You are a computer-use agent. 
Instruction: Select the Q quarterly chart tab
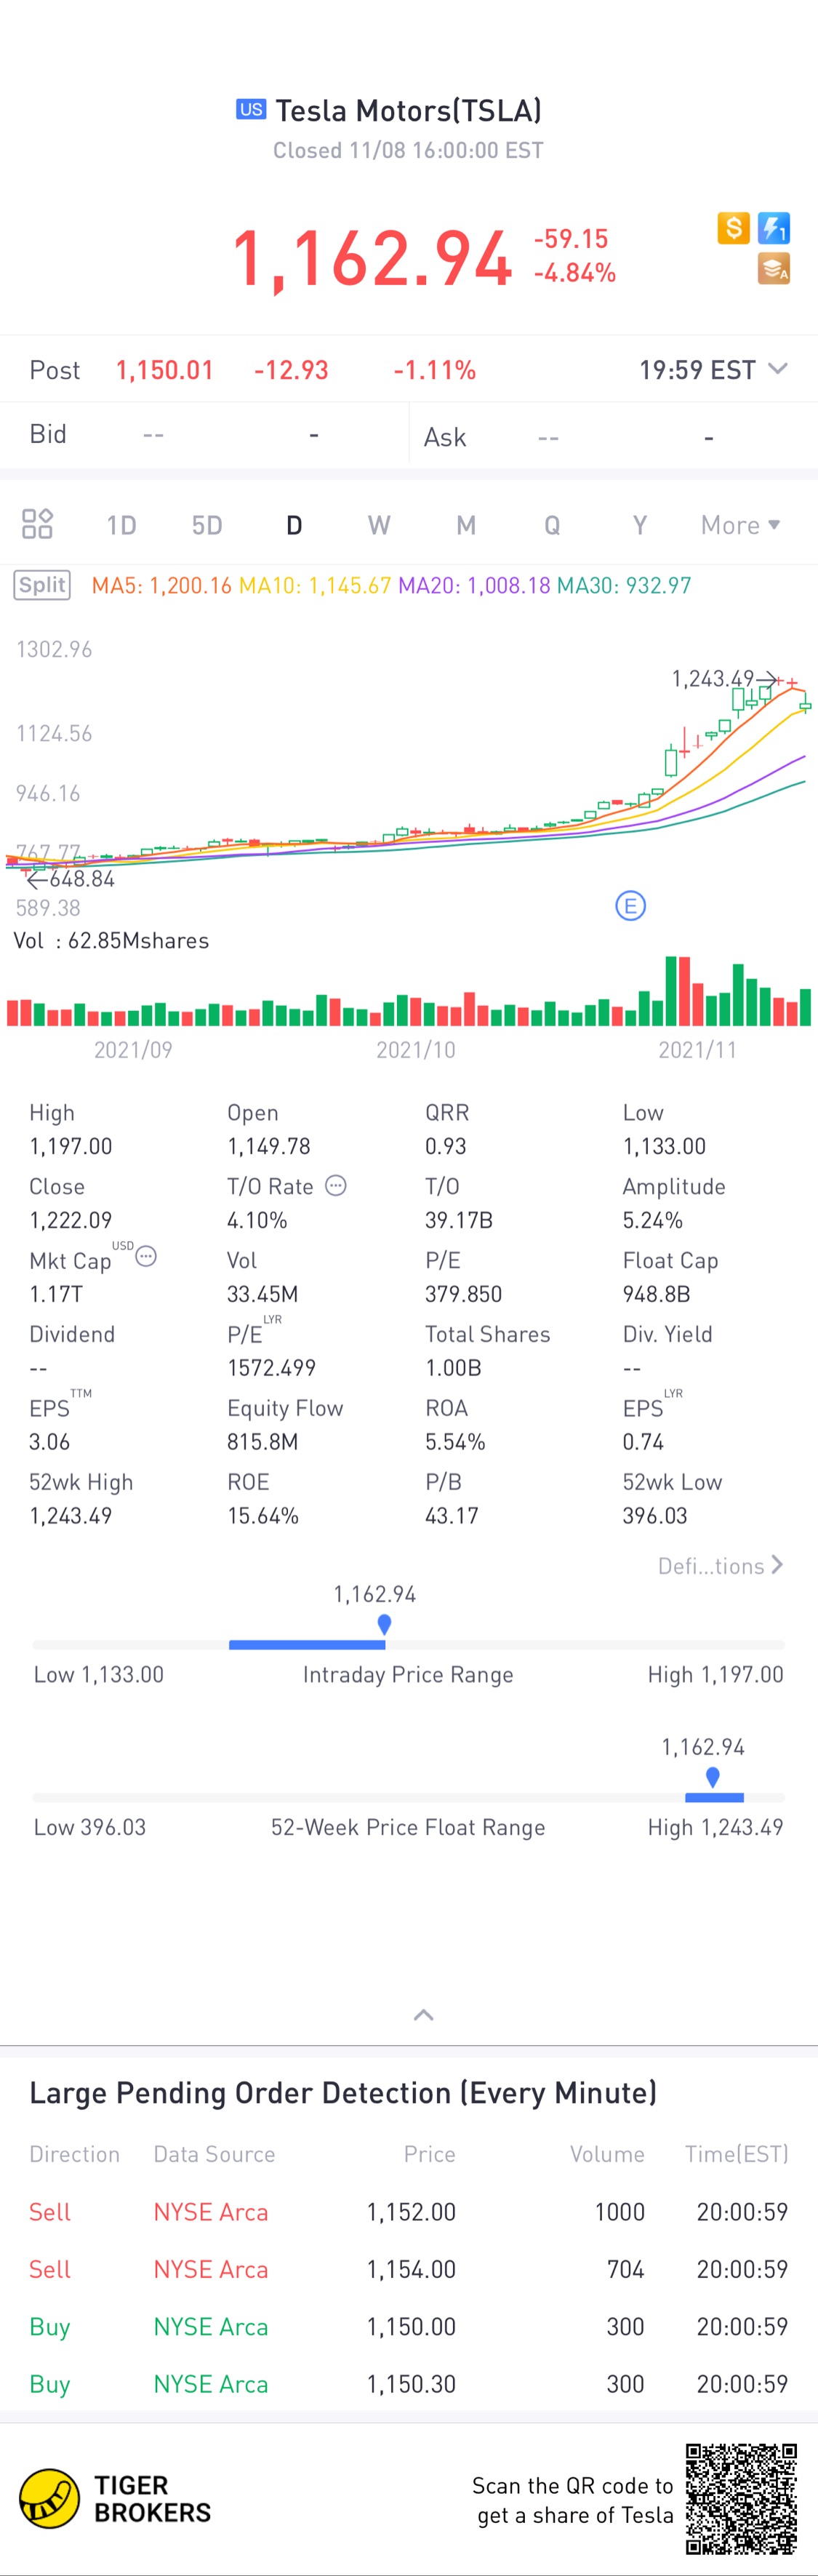[x=552, y=525]
